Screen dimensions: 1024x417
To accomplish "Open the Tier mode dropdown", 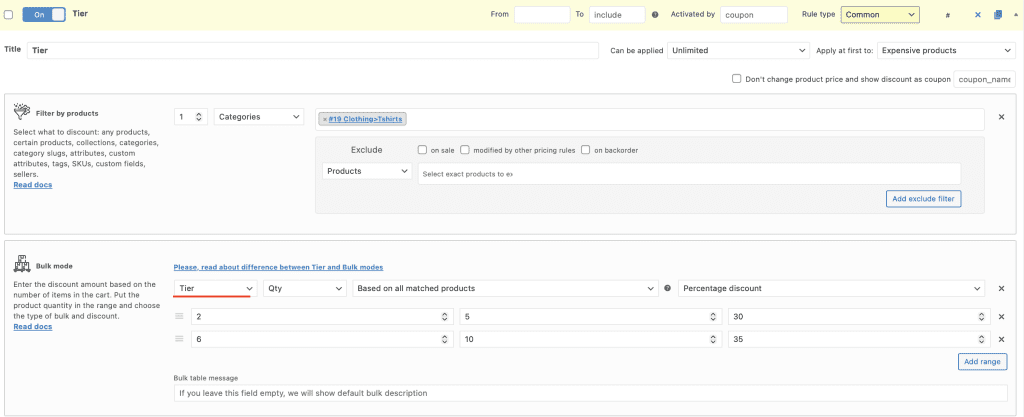I will click(214, 288).
